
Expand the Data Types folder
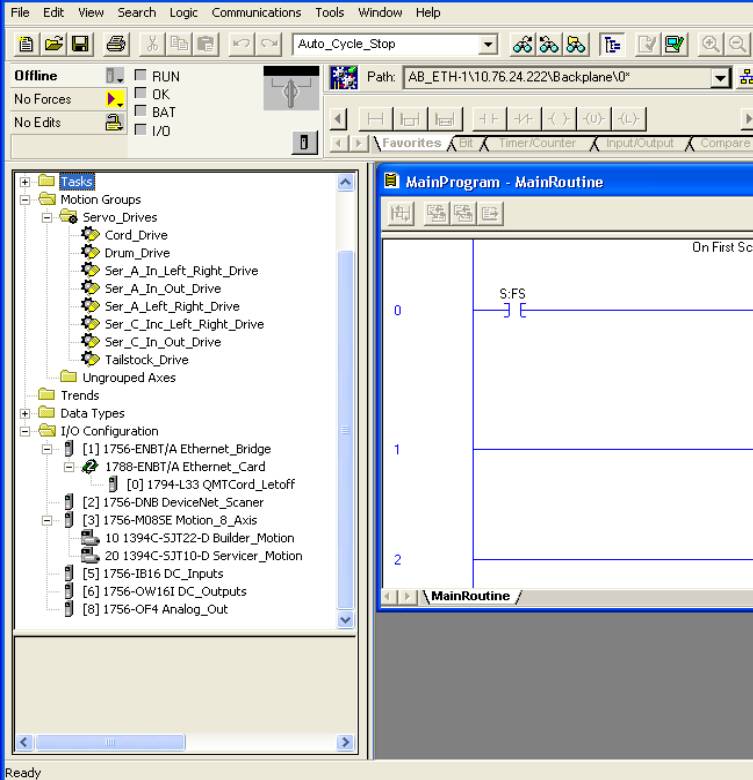25,413
